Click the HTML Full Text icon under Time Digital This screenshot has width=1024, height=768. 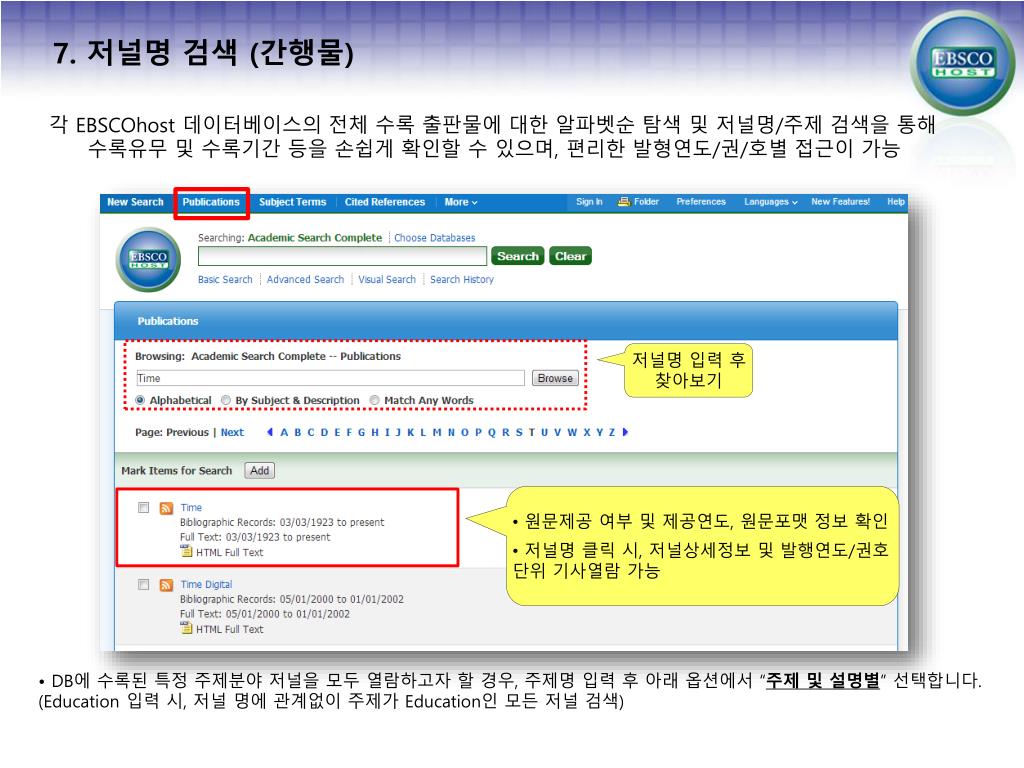tap(187, 628)
